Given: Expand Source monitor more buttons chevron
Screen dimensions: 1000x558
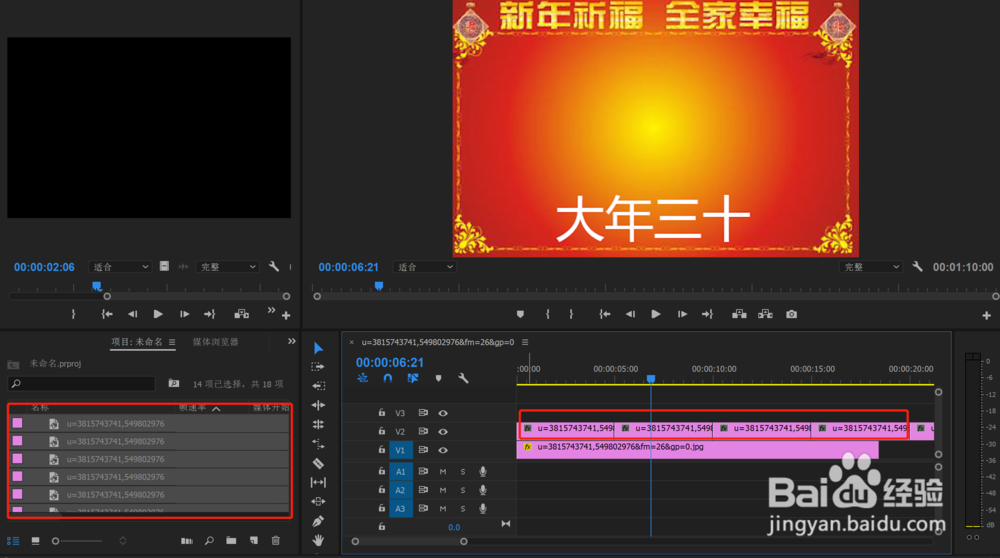Looking at the screenshot, I should pos(271,310).
